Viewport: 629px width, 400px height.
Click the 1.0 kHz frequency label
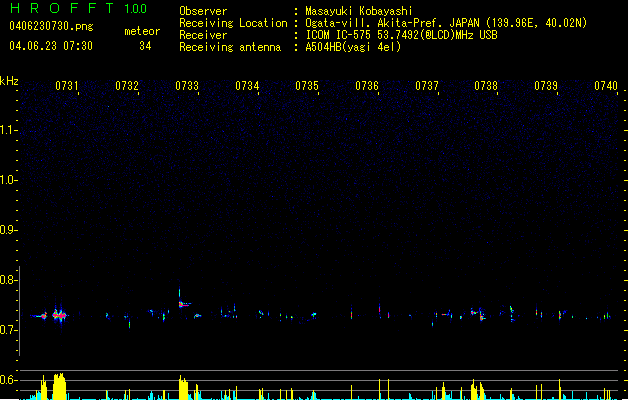coord(8,180)
